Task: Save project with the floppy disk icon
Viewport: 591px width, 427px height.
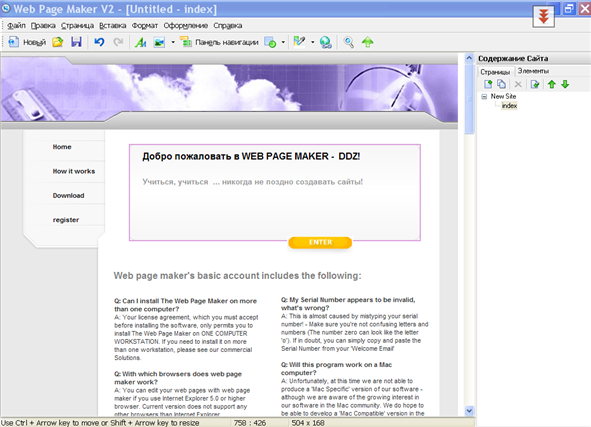Action: (x=77, y=42)
